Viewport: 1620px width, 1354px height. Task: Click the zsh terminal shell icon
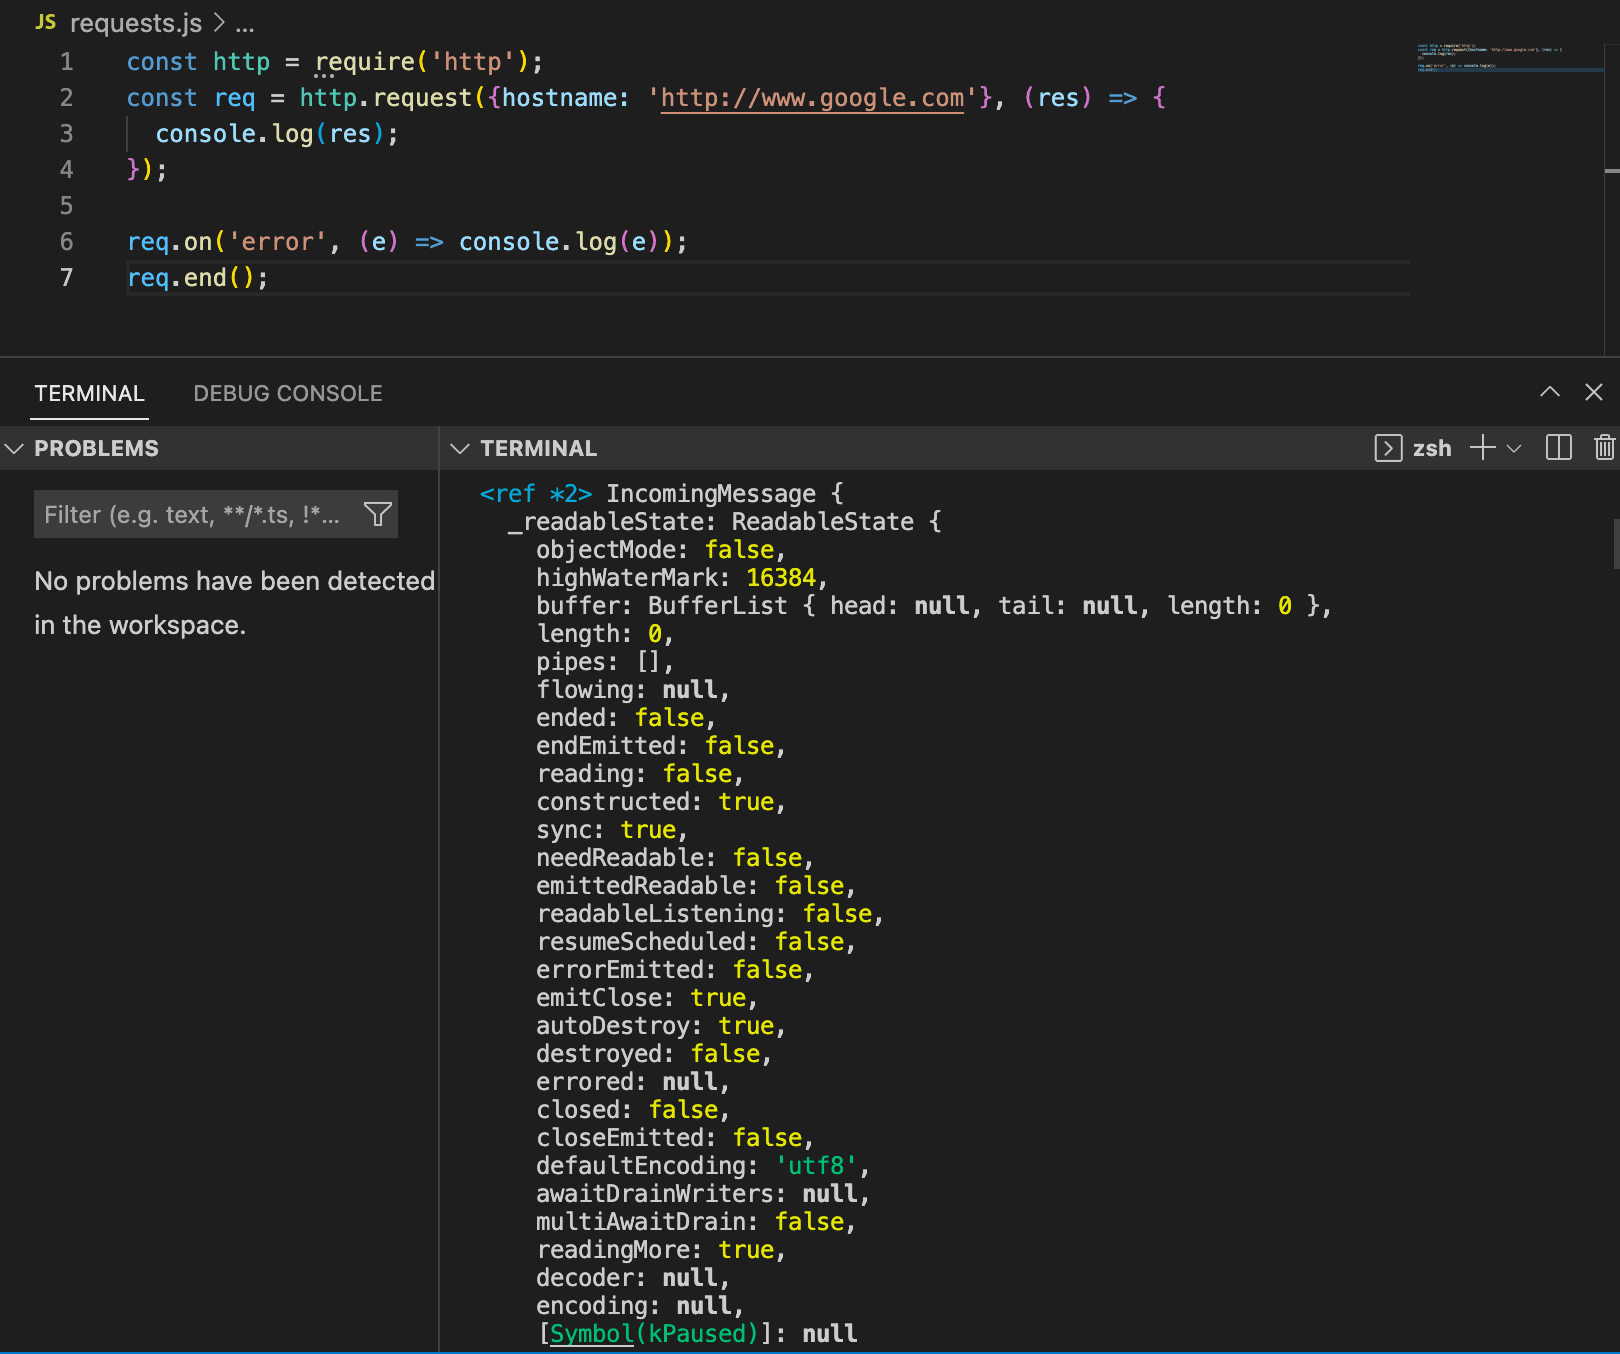click(x=1388, y=448)
